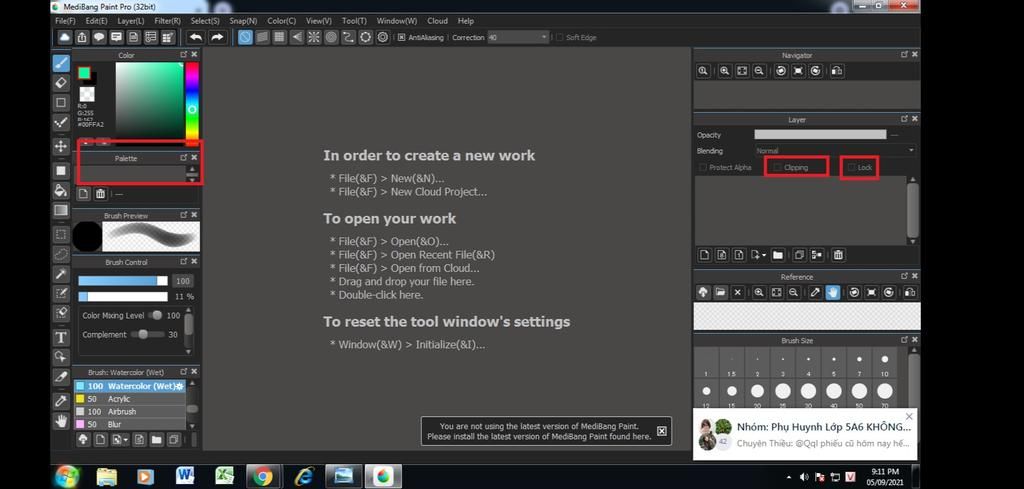Select the Gradient tool

pyautogui.click(x=61, y=210)
